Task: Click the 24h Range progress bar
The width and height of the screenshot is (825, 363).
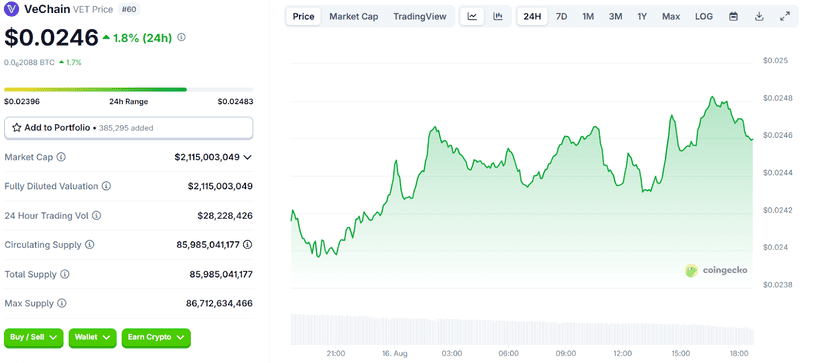Action: (x=128, y=89)
